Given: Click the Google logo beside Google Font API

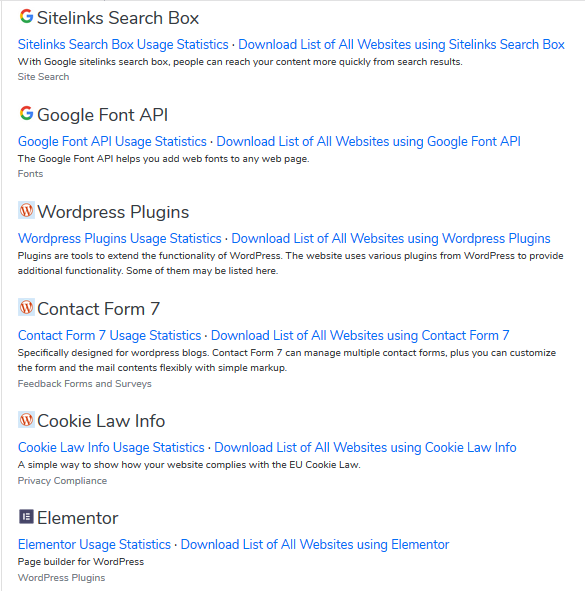Looking at the screenshot, I should click(x=26, y=113).
